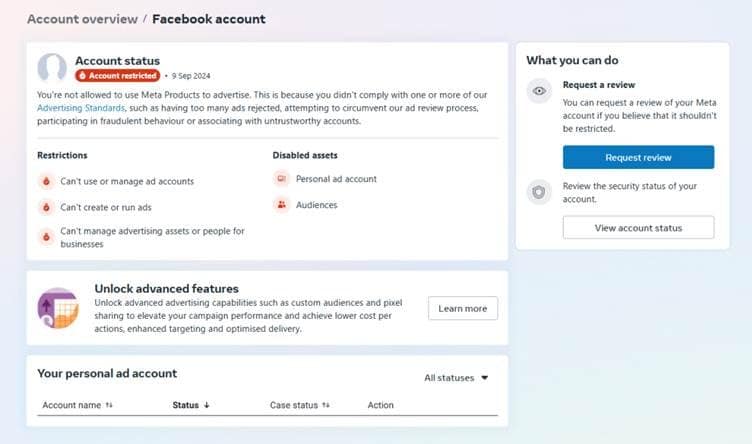Click restriction icon for Can't create or run ads
This screenshot has width=752, height=444.
pos(45,207)
